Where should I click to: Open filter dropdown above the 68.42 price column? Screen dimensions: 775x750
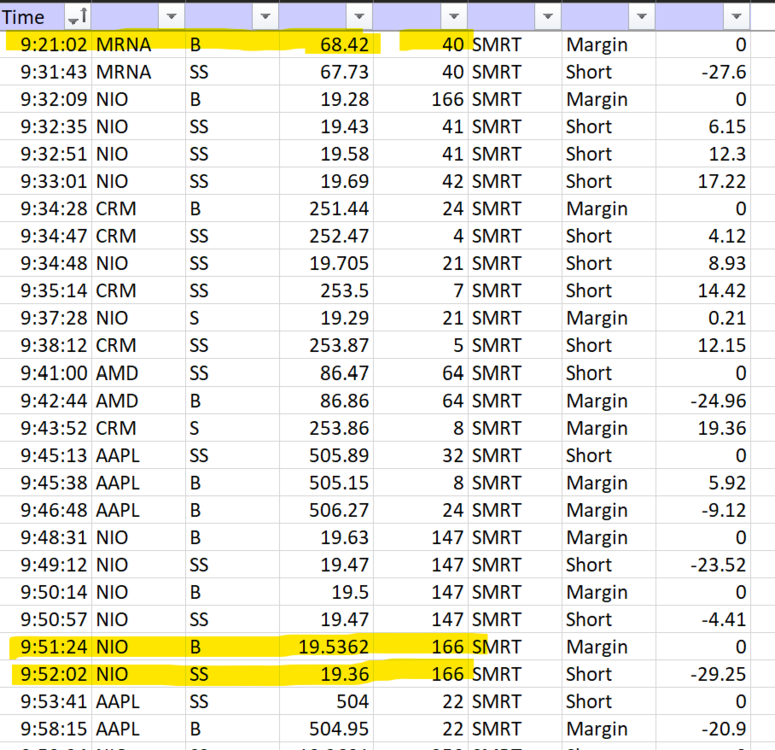pyautogui.click(x=359, y=17)
